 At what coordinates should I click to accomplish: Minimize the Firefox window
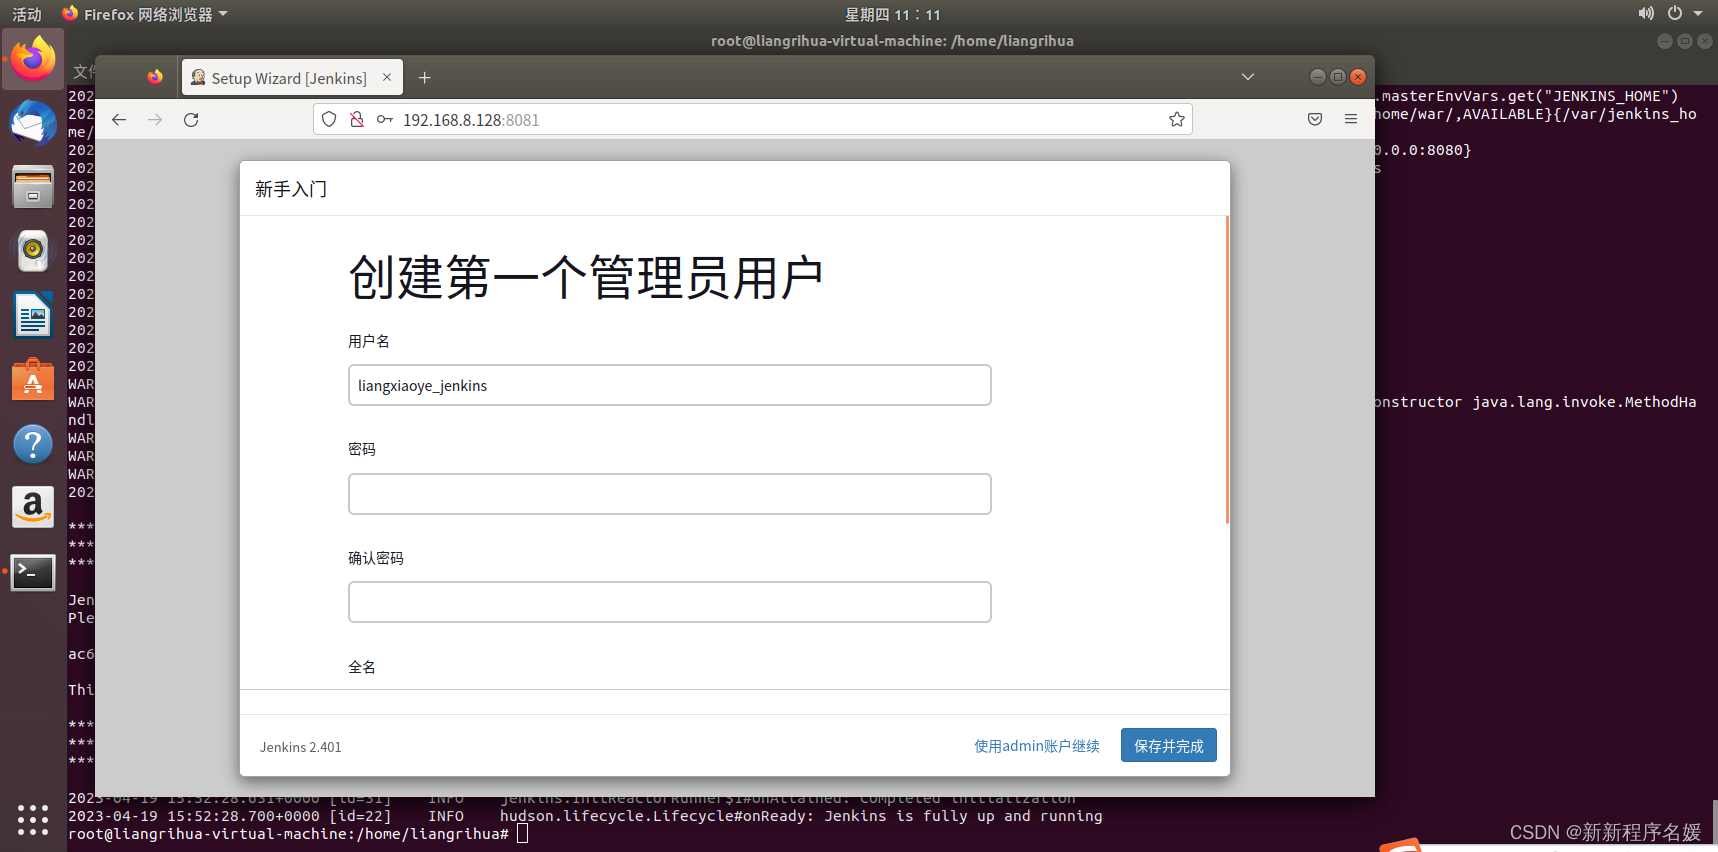pos(1318,77)
